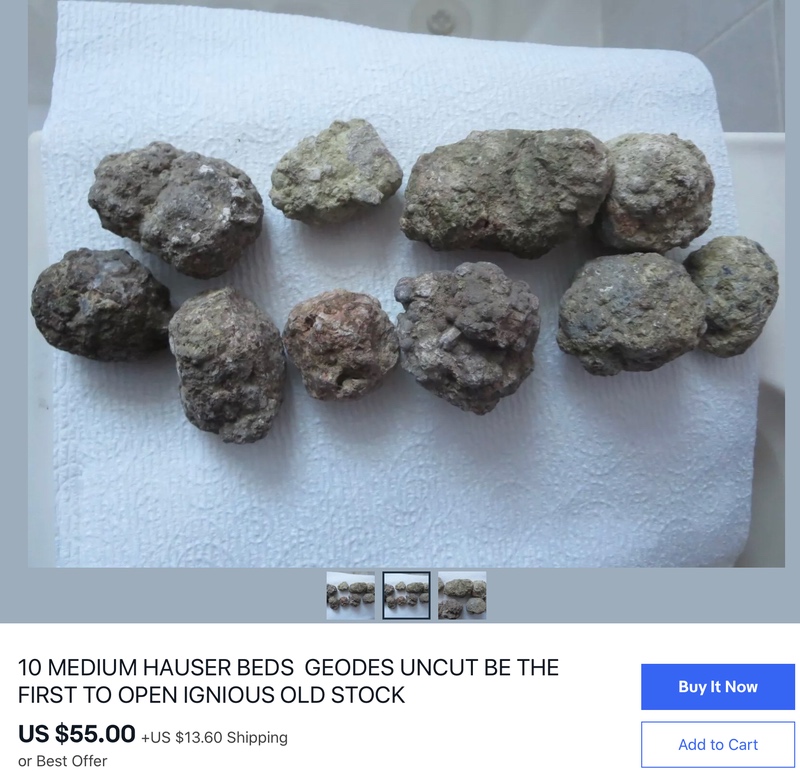Click the large elongated geode in main photo
The image size is (800, 773).
[506, 192]
